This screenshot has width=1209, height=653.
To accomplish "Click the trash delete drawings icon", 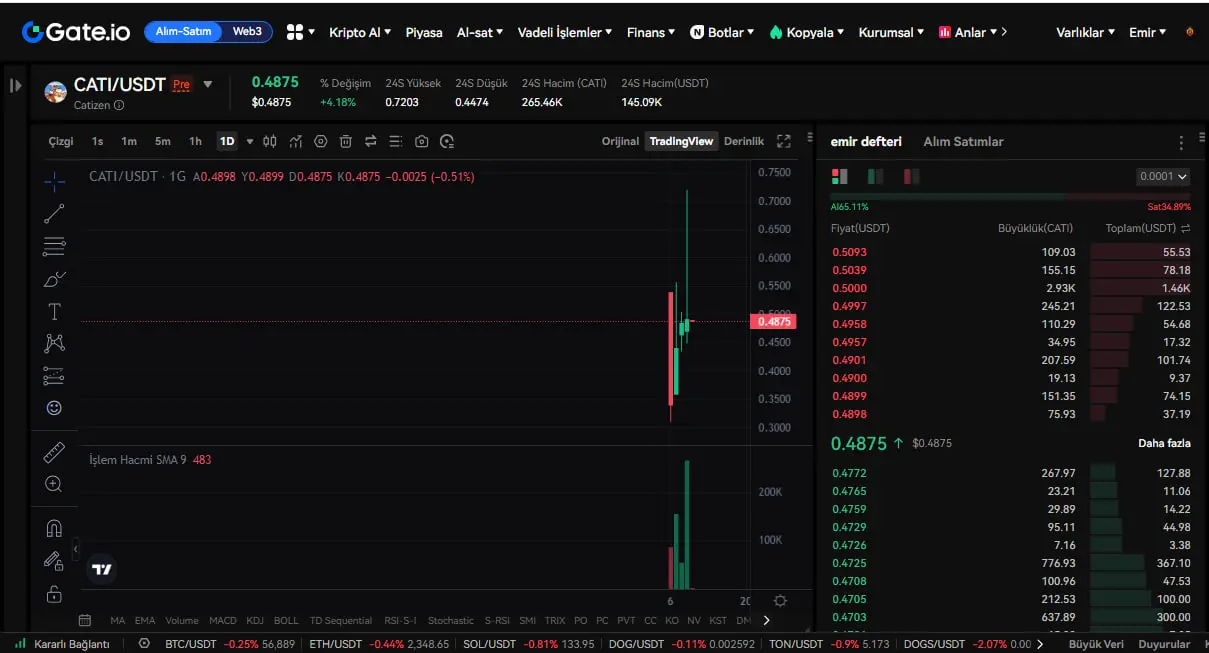I will tap(346, 141).
